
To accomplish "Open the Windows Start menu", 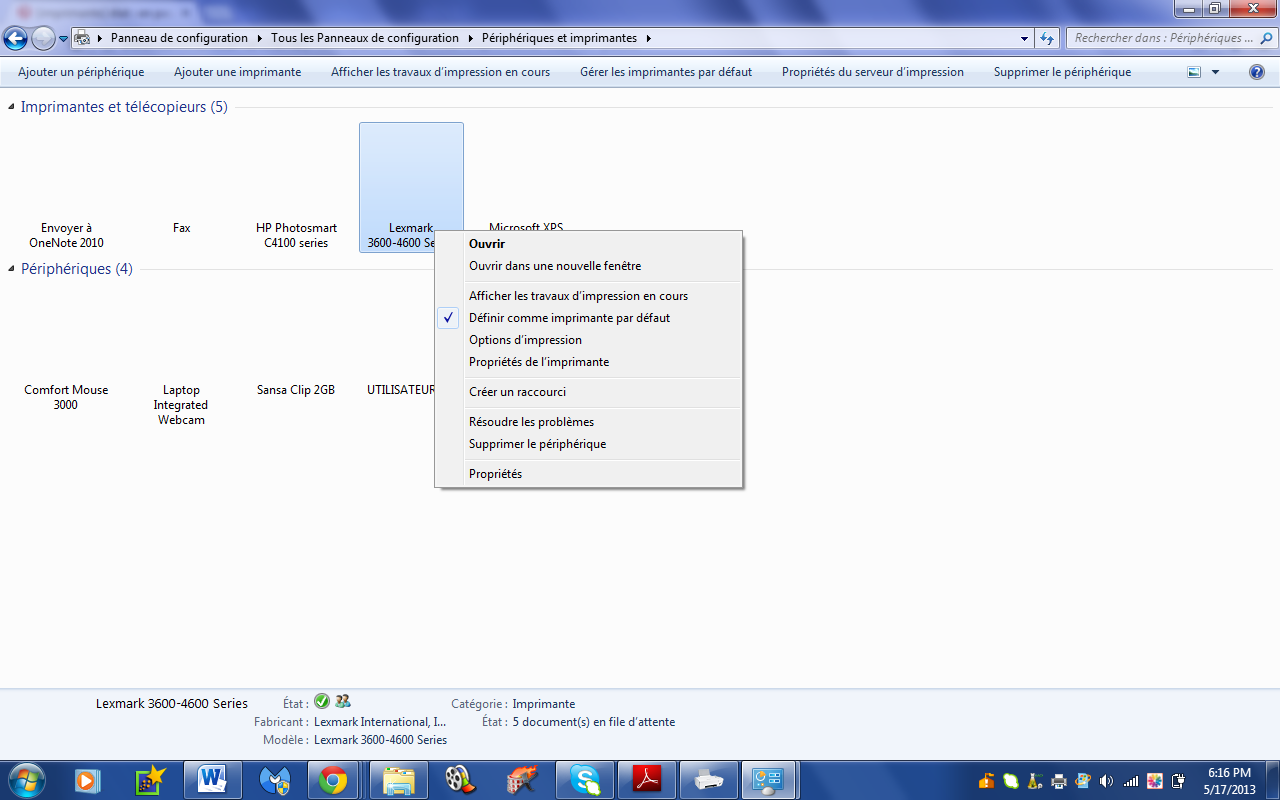I will coord(26,779).
